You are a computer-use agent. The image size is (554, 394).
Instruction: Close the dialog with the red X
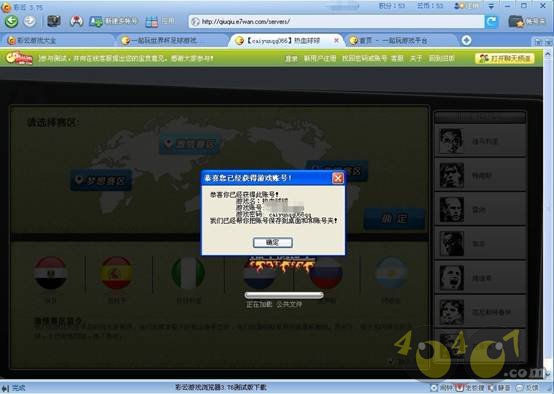coord(338,178)
